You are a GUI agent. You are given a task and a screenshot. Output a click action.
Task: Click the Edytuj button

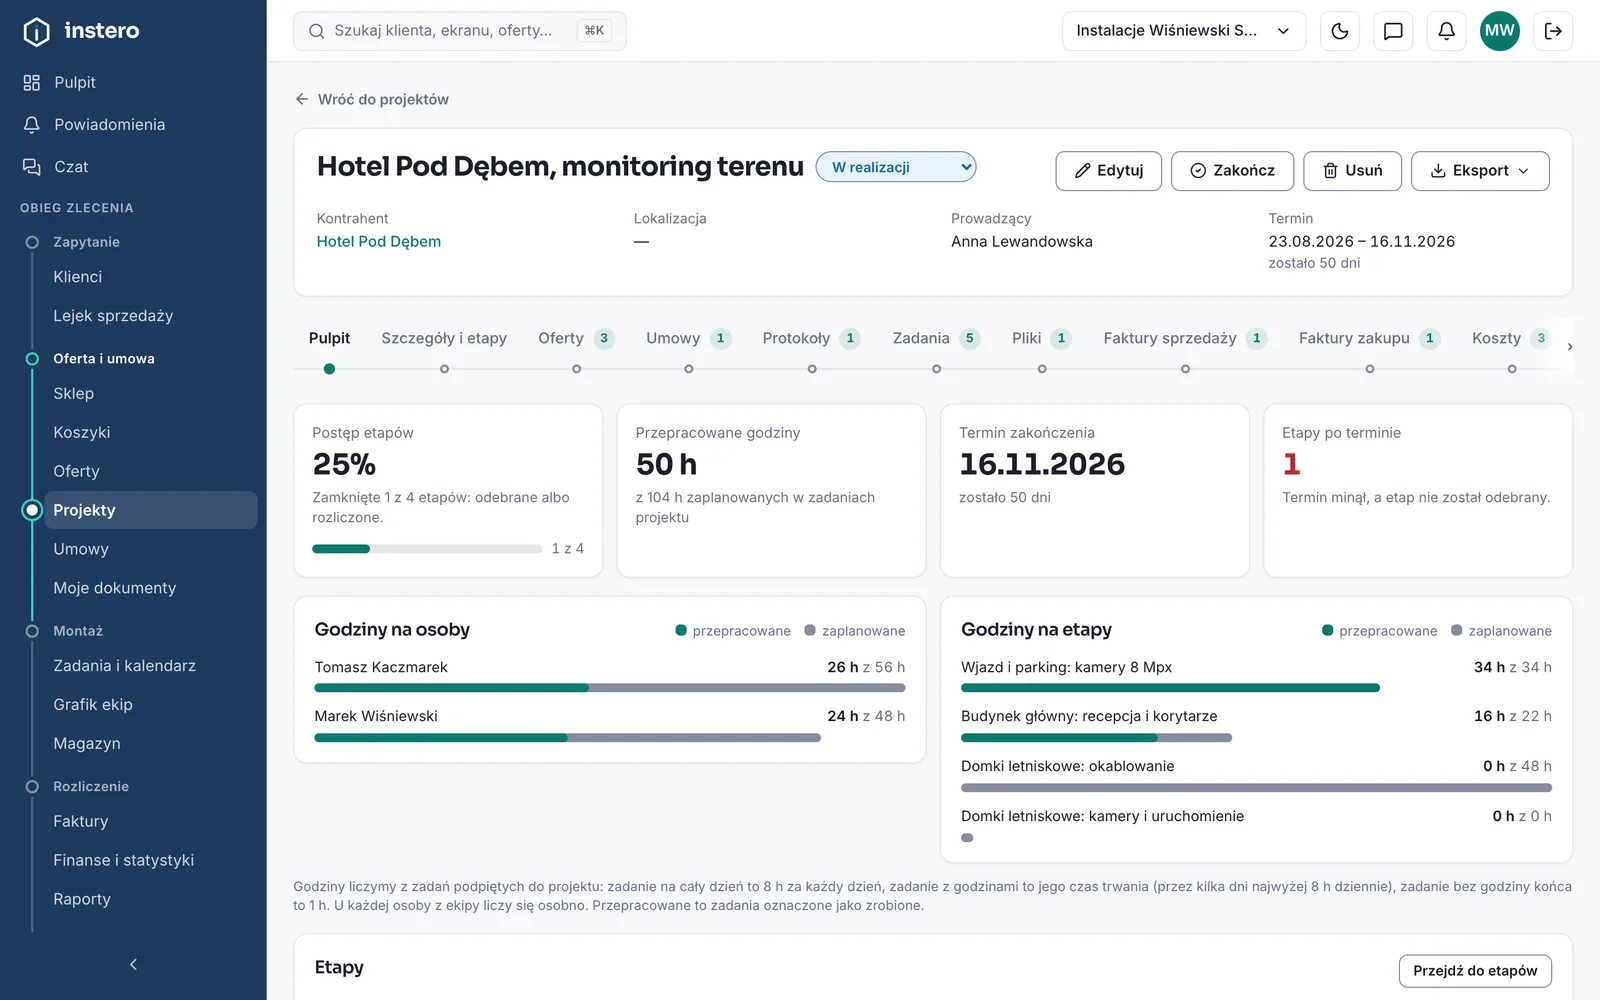click(1108, 171)
